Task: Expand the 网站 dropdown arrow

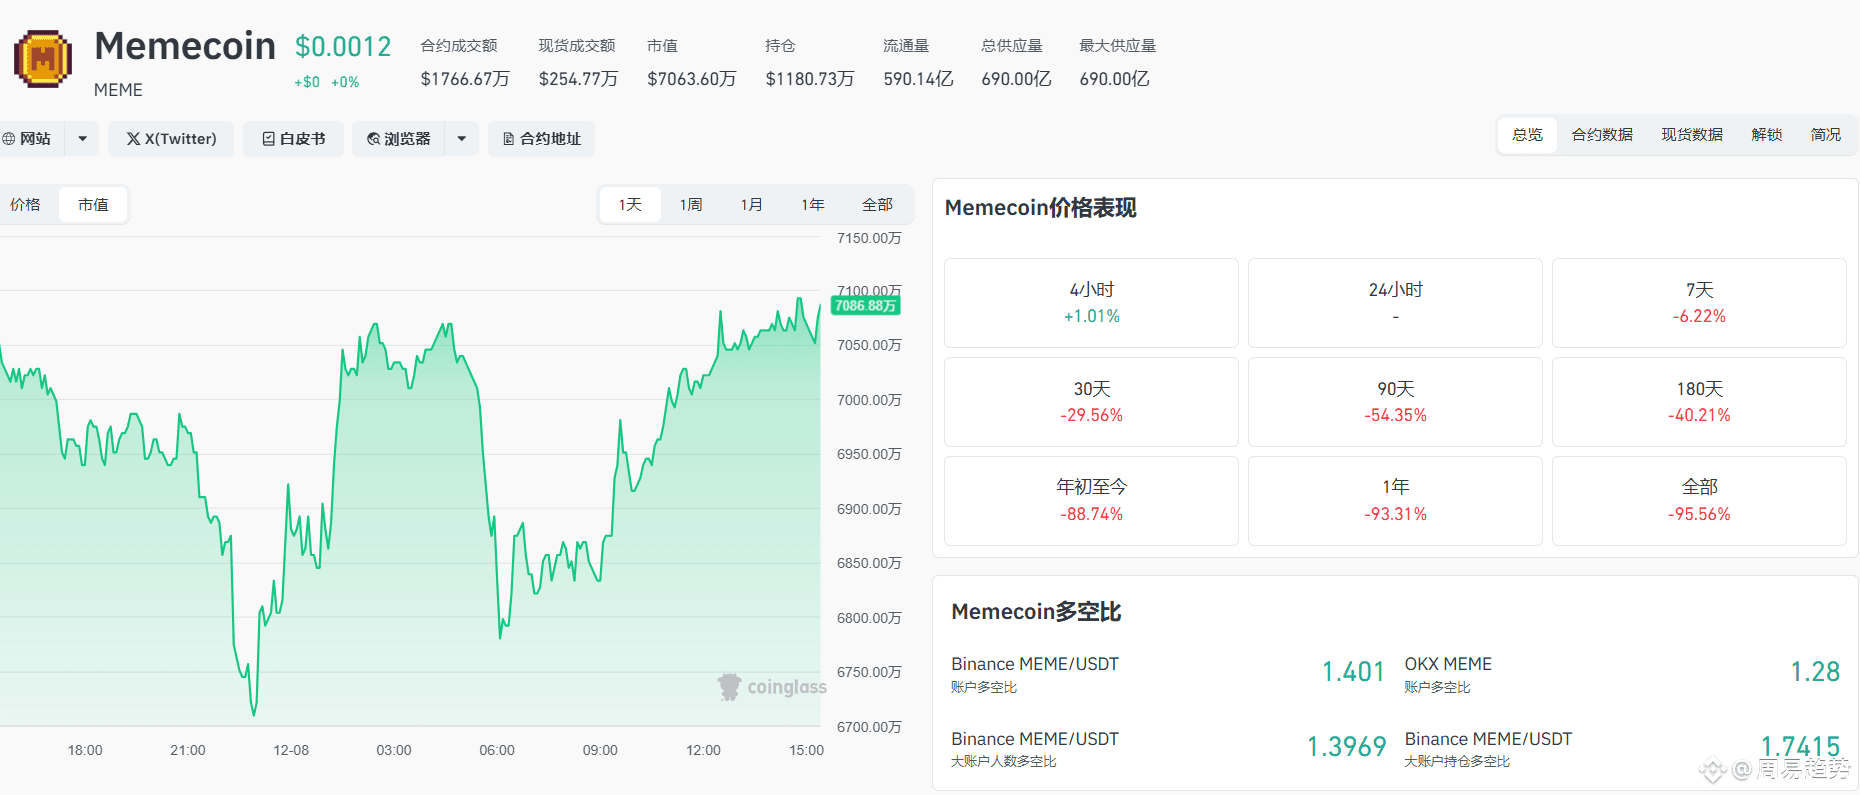Action: pos(82,139)
